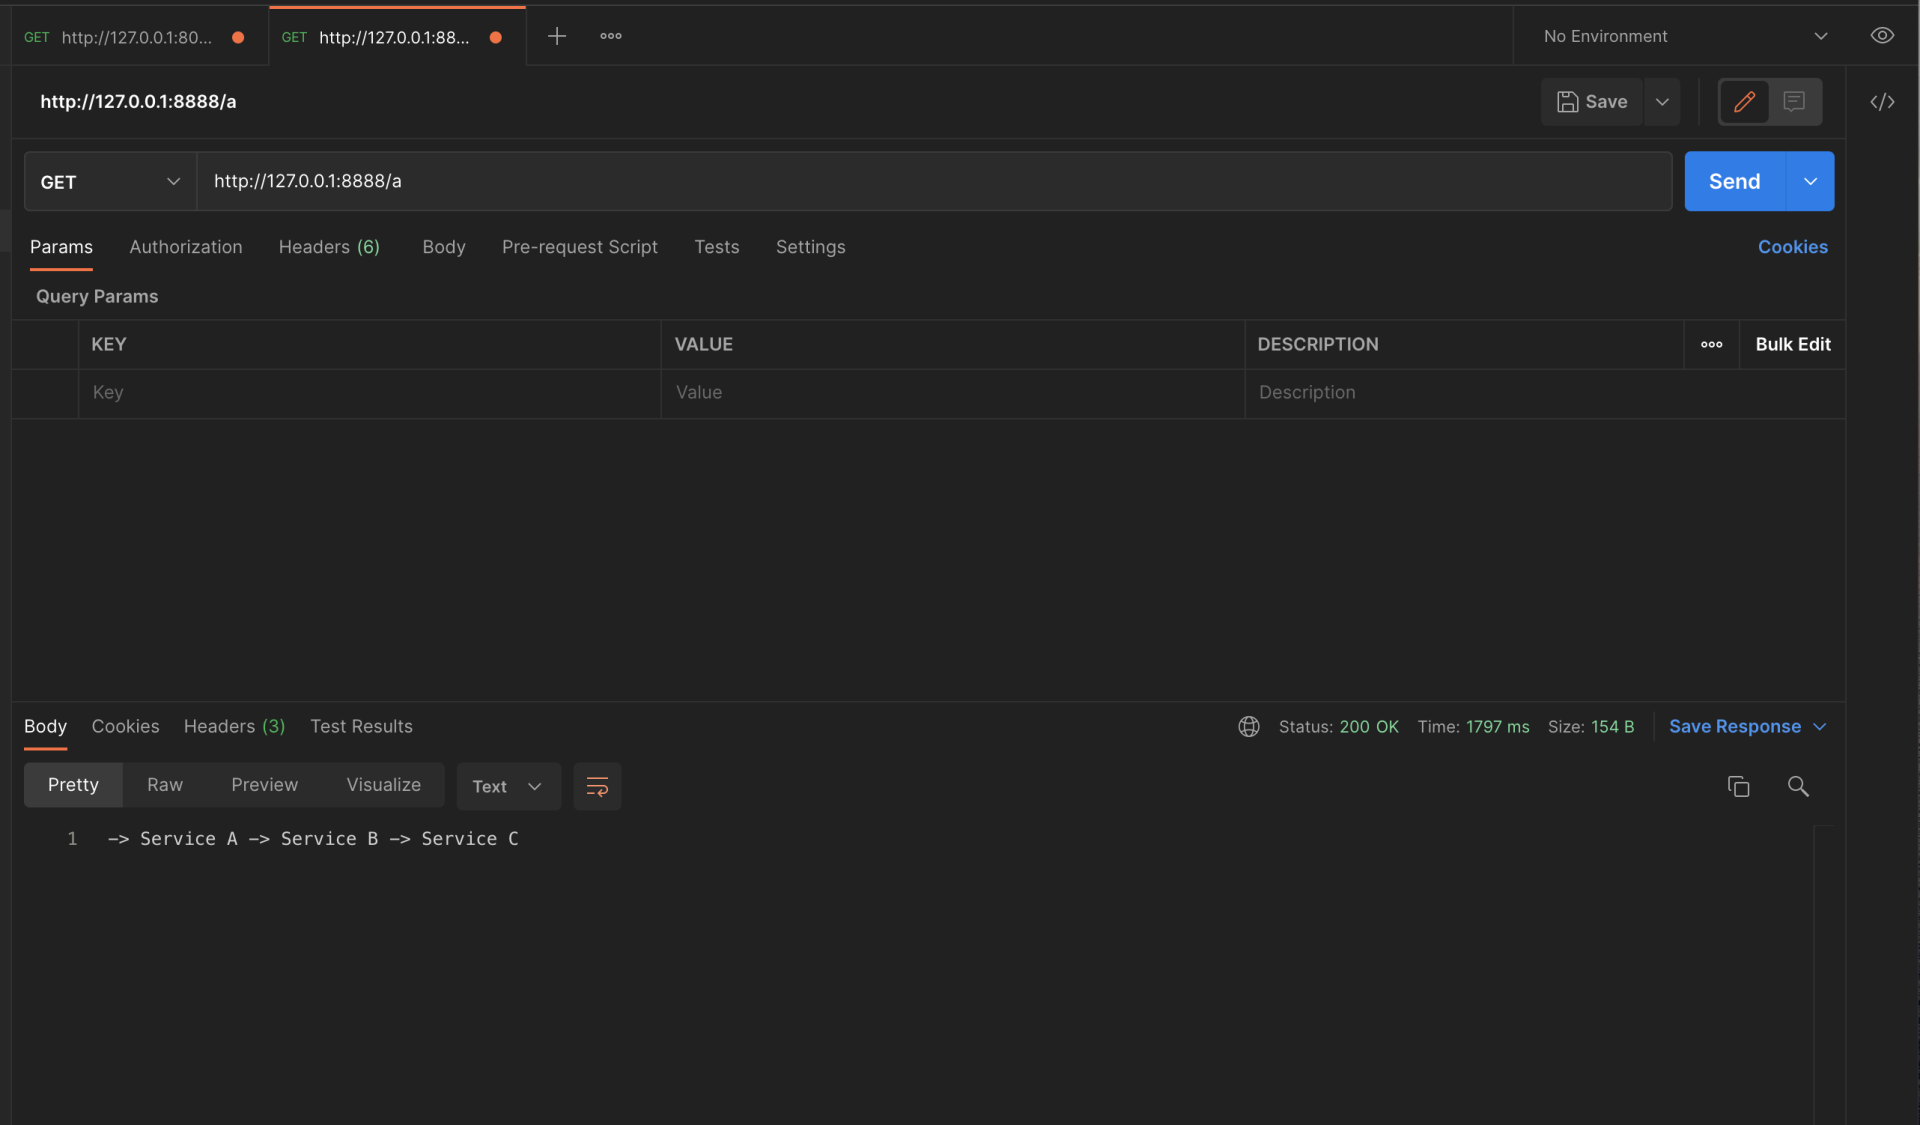The height and width of the screenshot is (1125, 1920).
Task: Open the Authorization tab
Action: tap(186, 247)
